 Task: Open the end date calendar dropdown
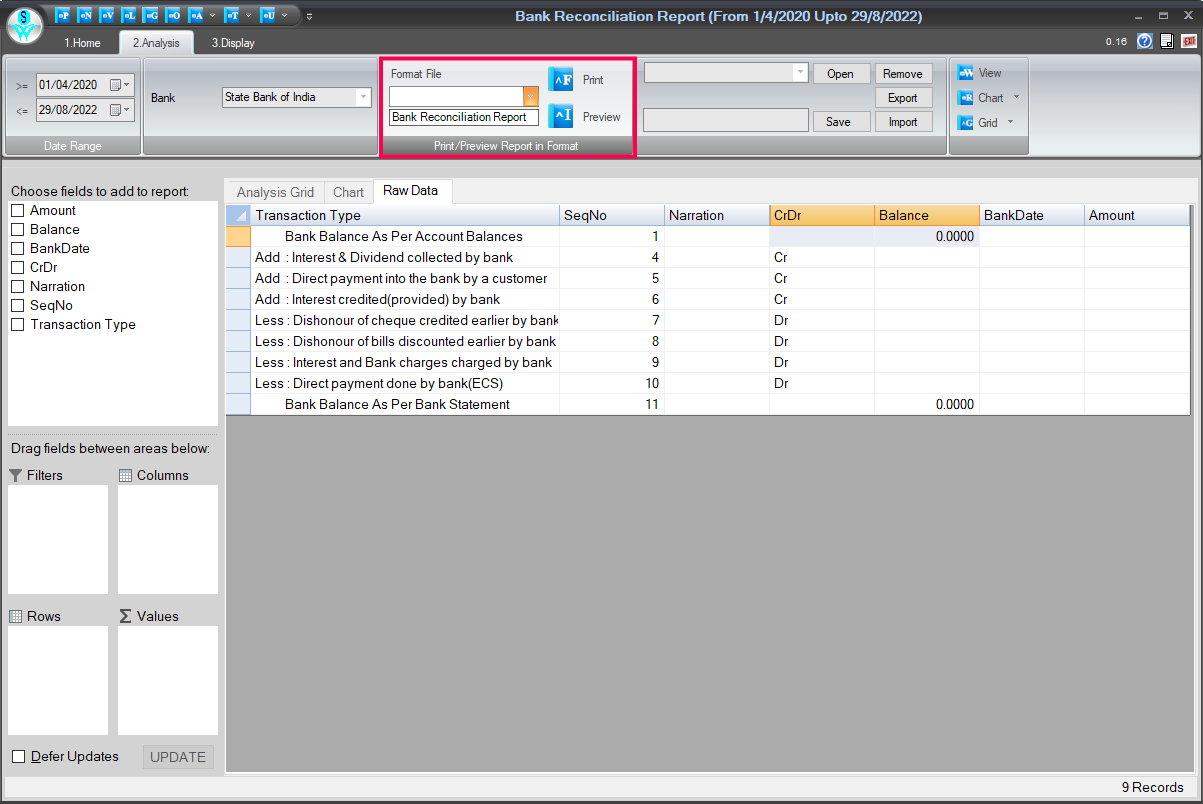coord(120,110)
